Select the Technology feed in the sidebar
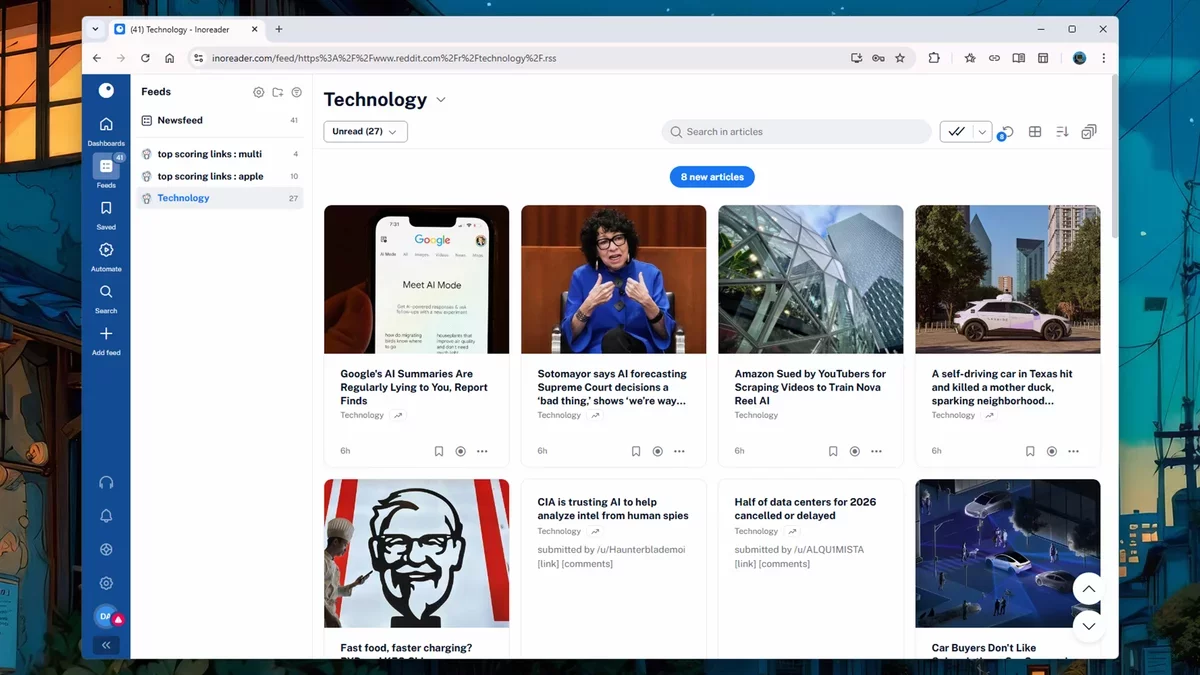Image resolution: width=1200 pixels, height=675 pixels. [183, 197]
